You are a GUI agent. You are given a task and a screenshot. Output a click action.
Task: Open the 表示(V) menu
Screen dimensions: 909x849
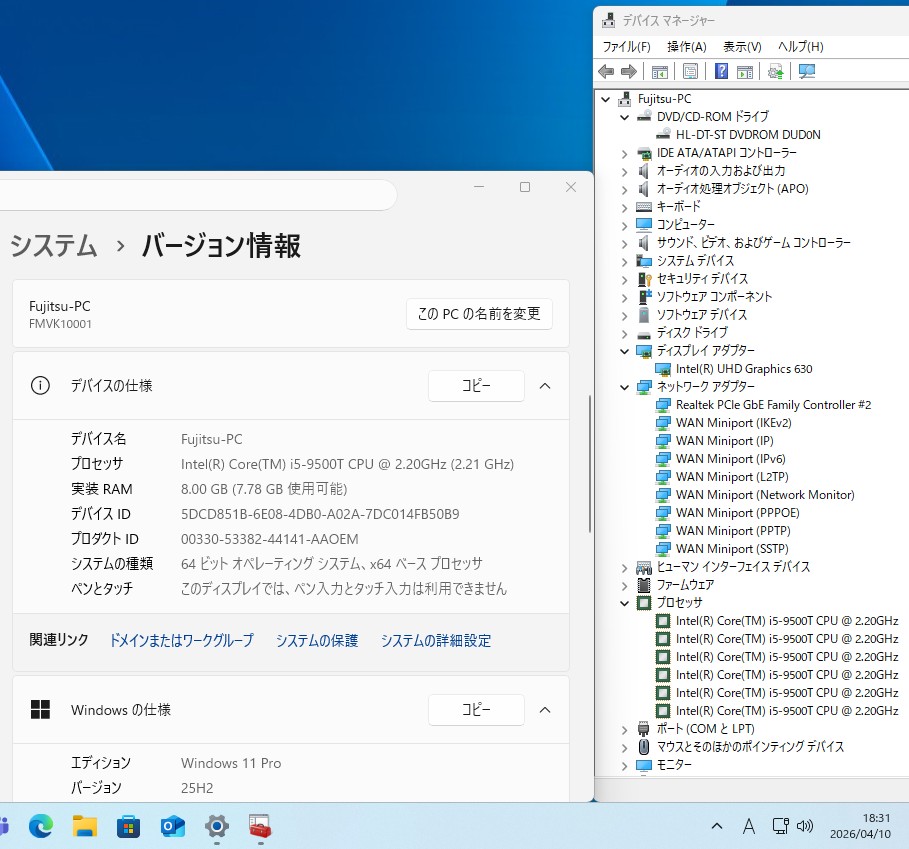[x=742, y=47]
